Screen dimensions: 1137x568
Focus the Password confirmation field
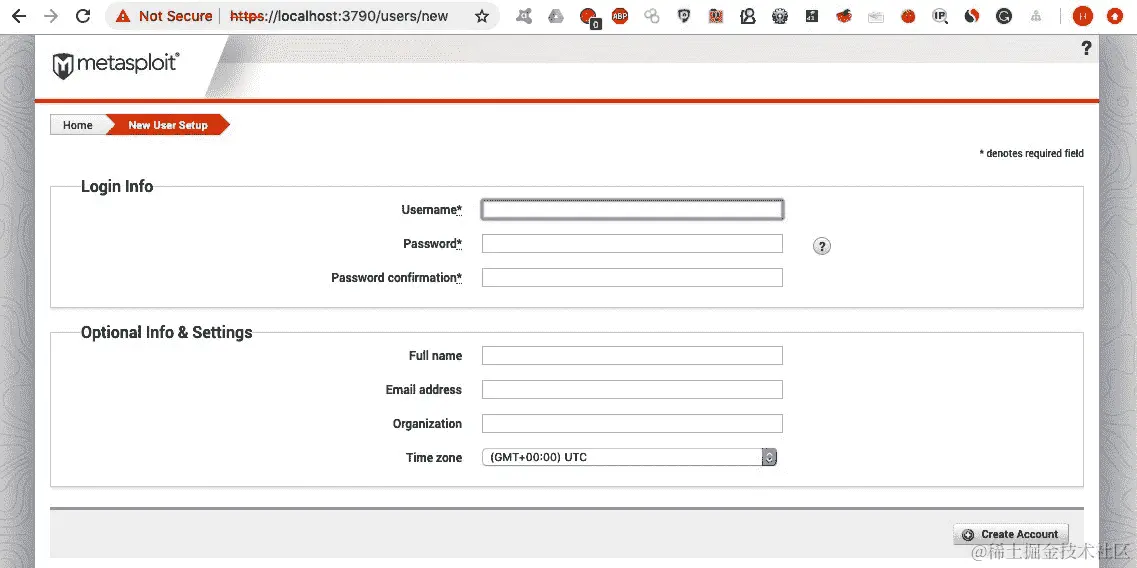point(632,278)
